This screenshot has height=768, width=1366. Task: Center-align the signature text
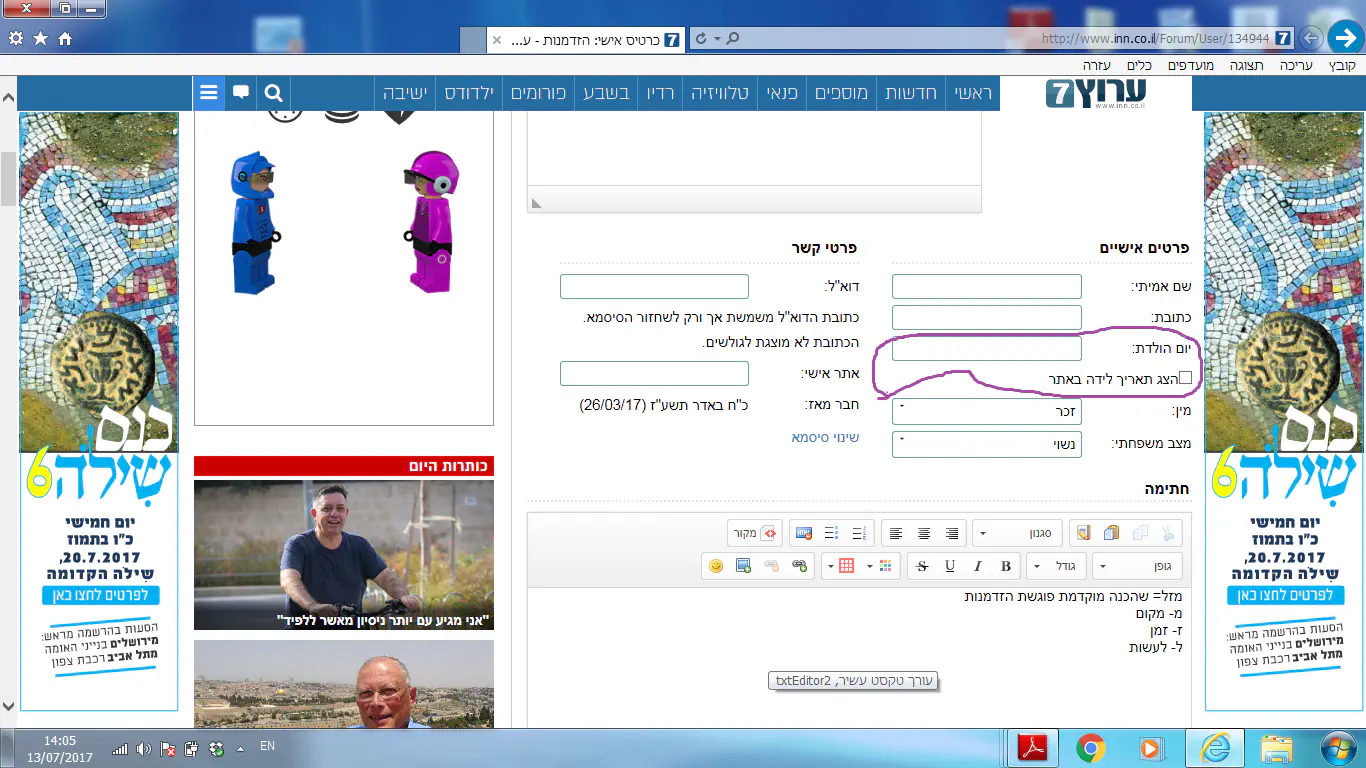click(x=924, y=533)
